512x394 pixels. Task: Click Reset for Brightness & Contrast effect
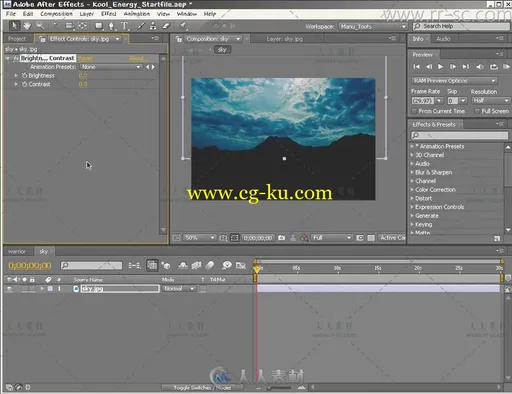pos(85,58)
